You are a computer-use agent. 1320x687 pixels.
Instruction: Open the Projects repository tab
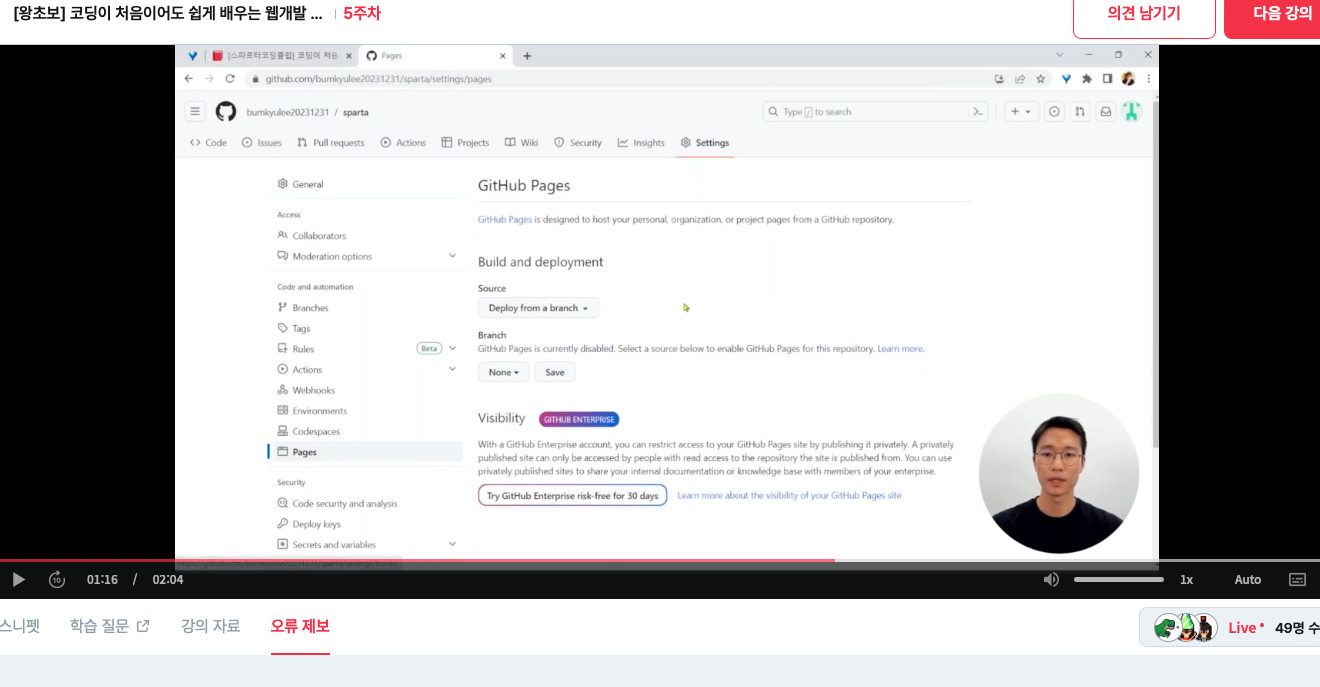(x=465, y=143)
